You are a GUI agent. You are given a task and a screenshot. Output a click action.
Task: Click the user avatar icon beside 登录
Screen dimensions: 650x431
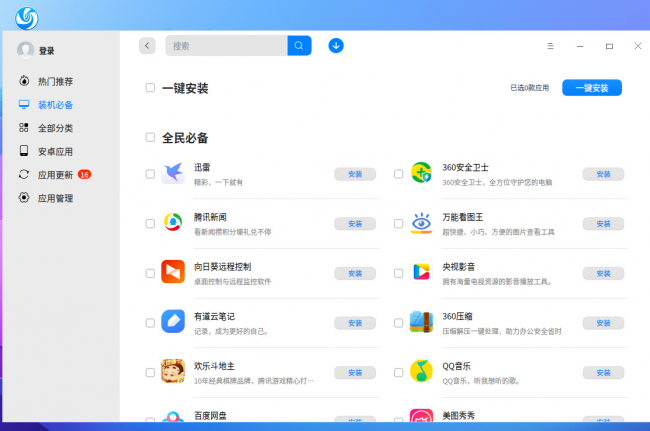click(25, 50)
